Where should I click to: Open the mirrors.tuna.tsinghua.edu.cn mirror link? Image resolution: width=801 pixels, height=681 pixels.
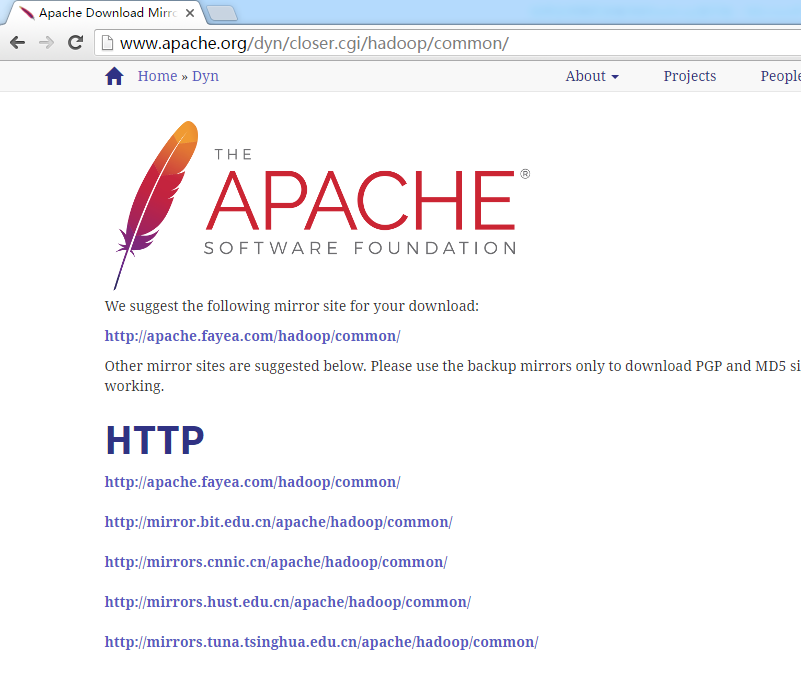[x=321, y=642]
